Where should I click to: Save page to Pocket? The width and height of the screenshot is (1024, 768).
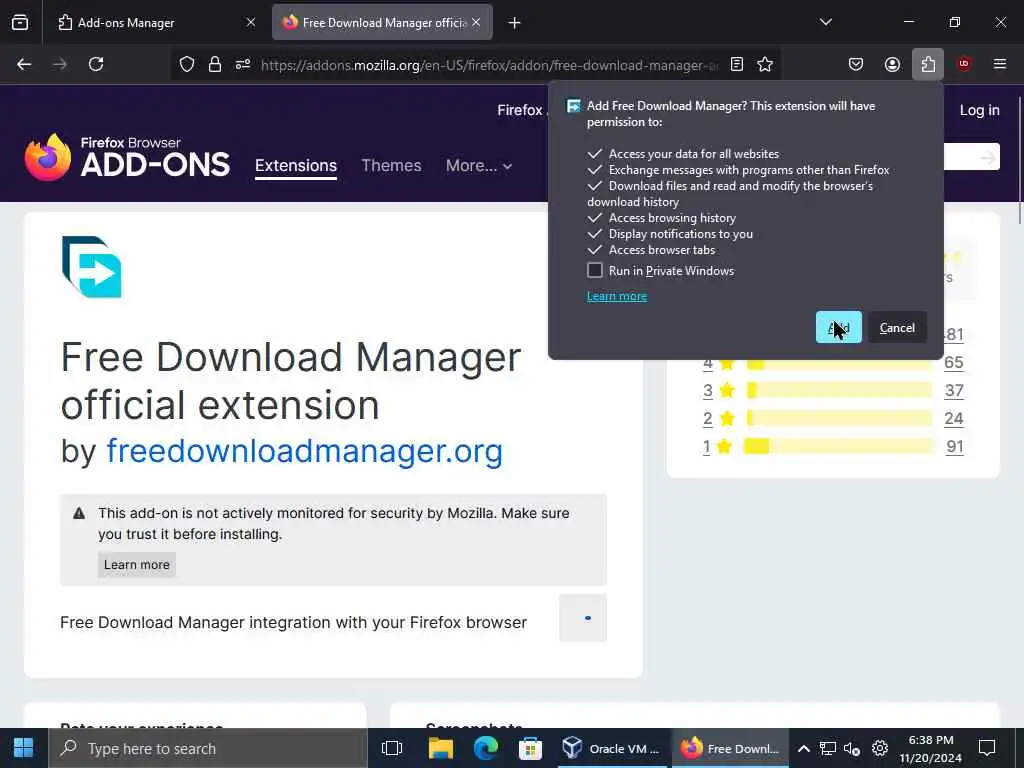(x=856, y=64)
